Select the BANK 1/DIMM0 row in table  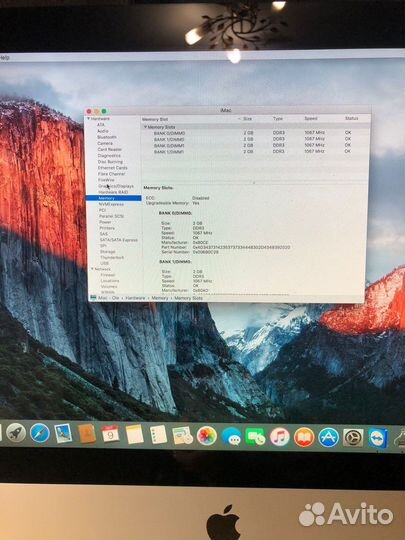point(256,139)
